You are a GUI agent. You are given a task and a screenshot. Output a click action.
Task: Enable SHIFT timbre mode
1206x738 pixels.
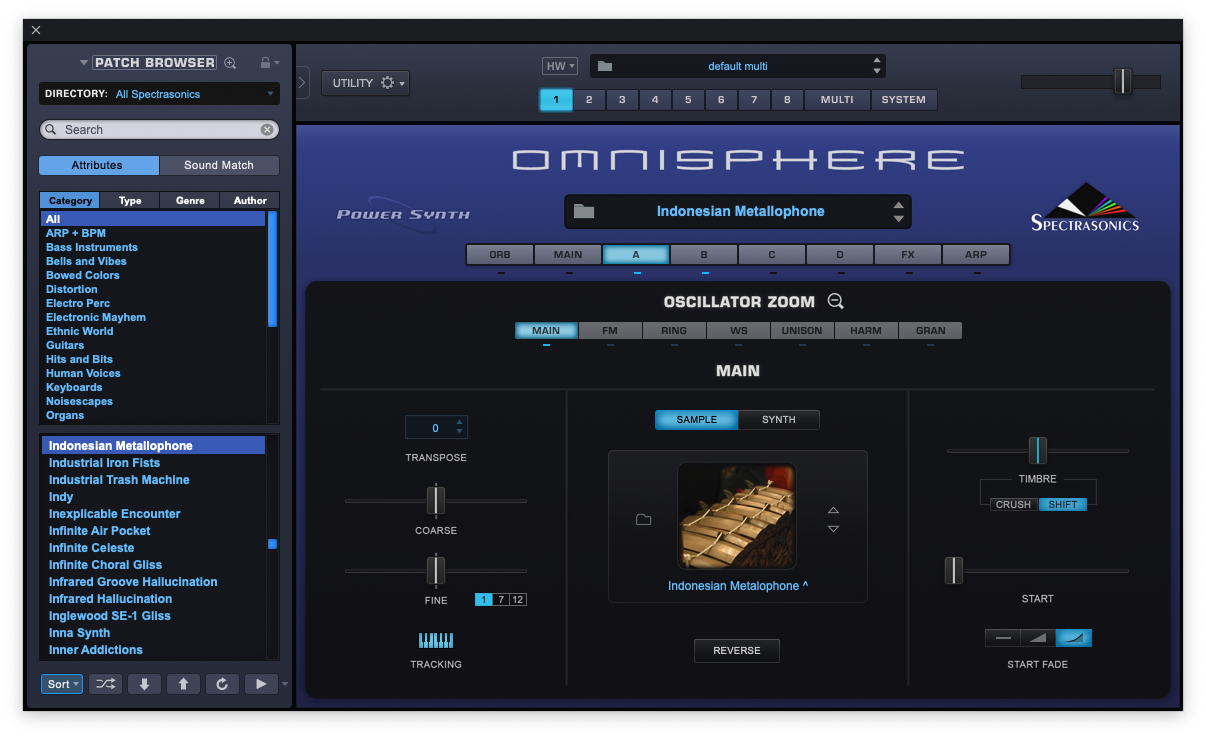(1063, 505)
